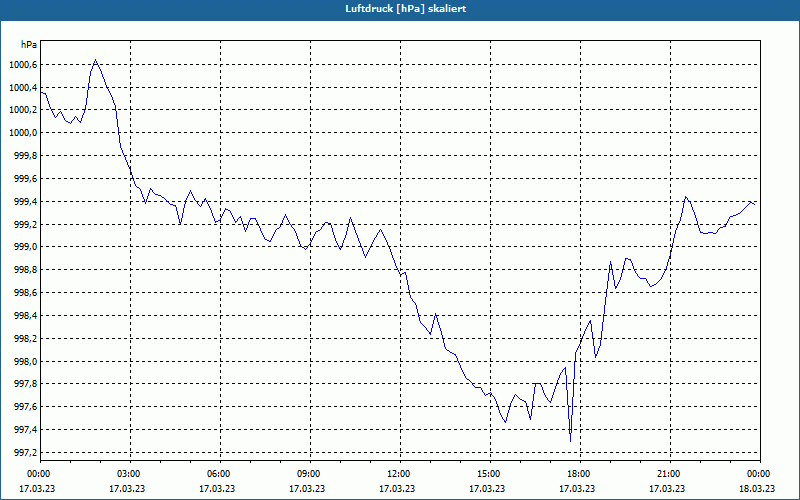
Task: Select the 997,6 pressure value
Action: (x=26, y=407)
